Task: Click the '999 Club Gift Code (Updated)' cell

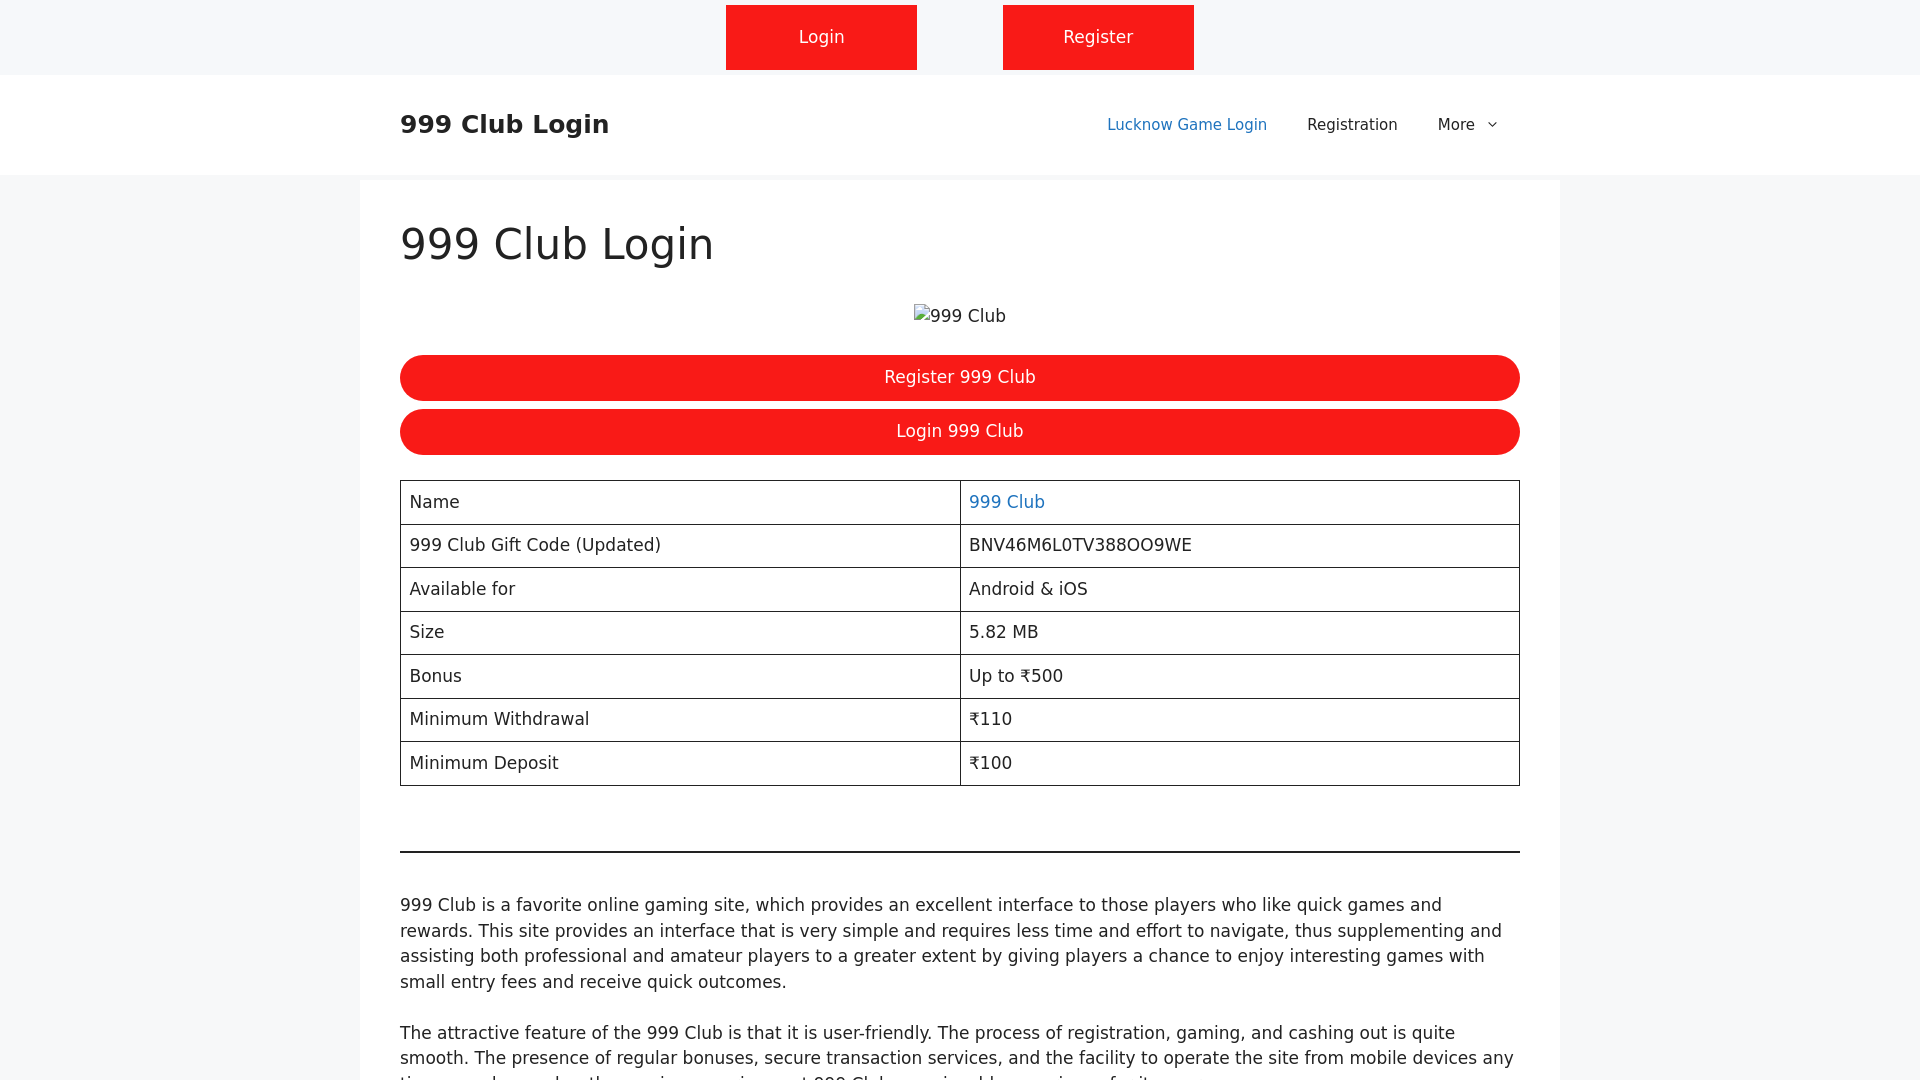Action: [x=680, y=546]
